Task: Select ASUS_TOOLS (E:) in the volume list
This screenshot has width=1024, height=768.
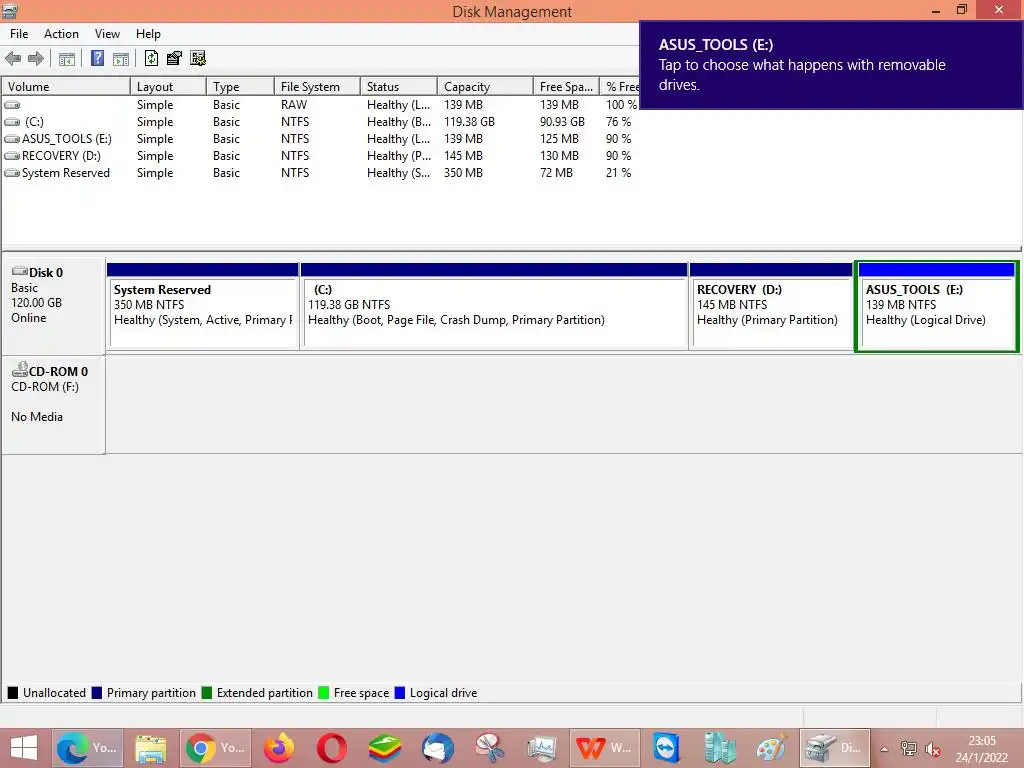Action: (x=320, y=138)
